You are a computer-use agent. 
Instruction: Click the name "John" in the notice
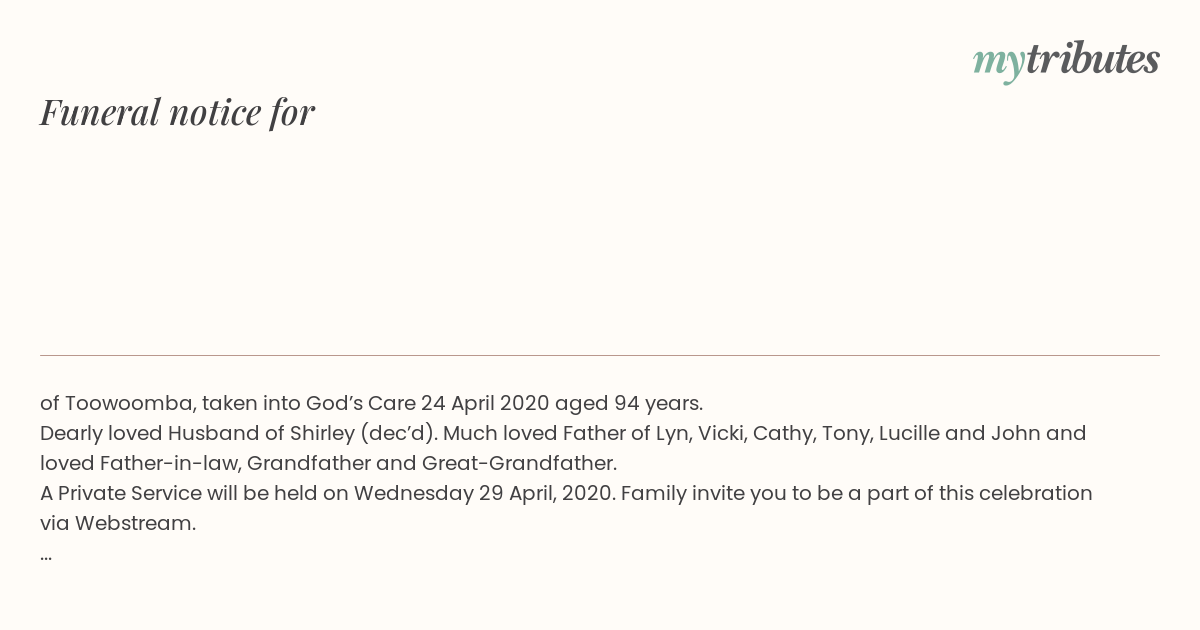(x=1016, y=433)
